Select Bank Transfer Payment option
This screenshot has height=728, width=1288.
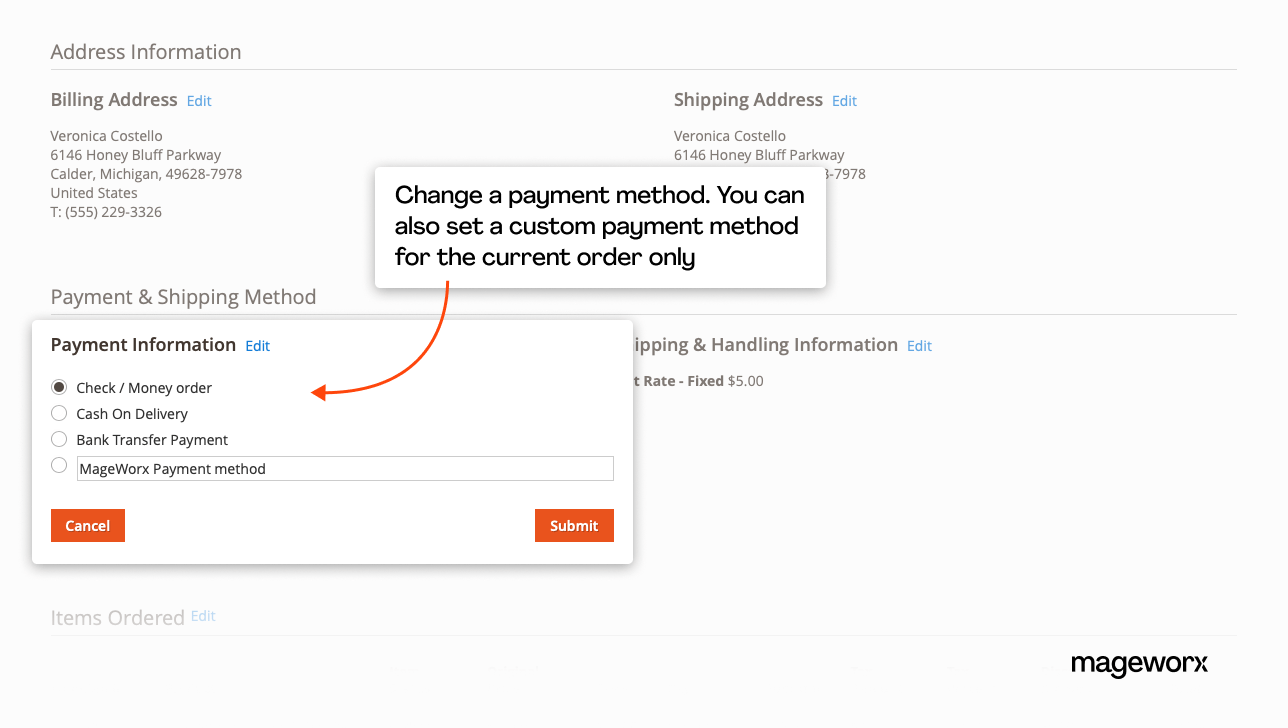click(58, 439)
